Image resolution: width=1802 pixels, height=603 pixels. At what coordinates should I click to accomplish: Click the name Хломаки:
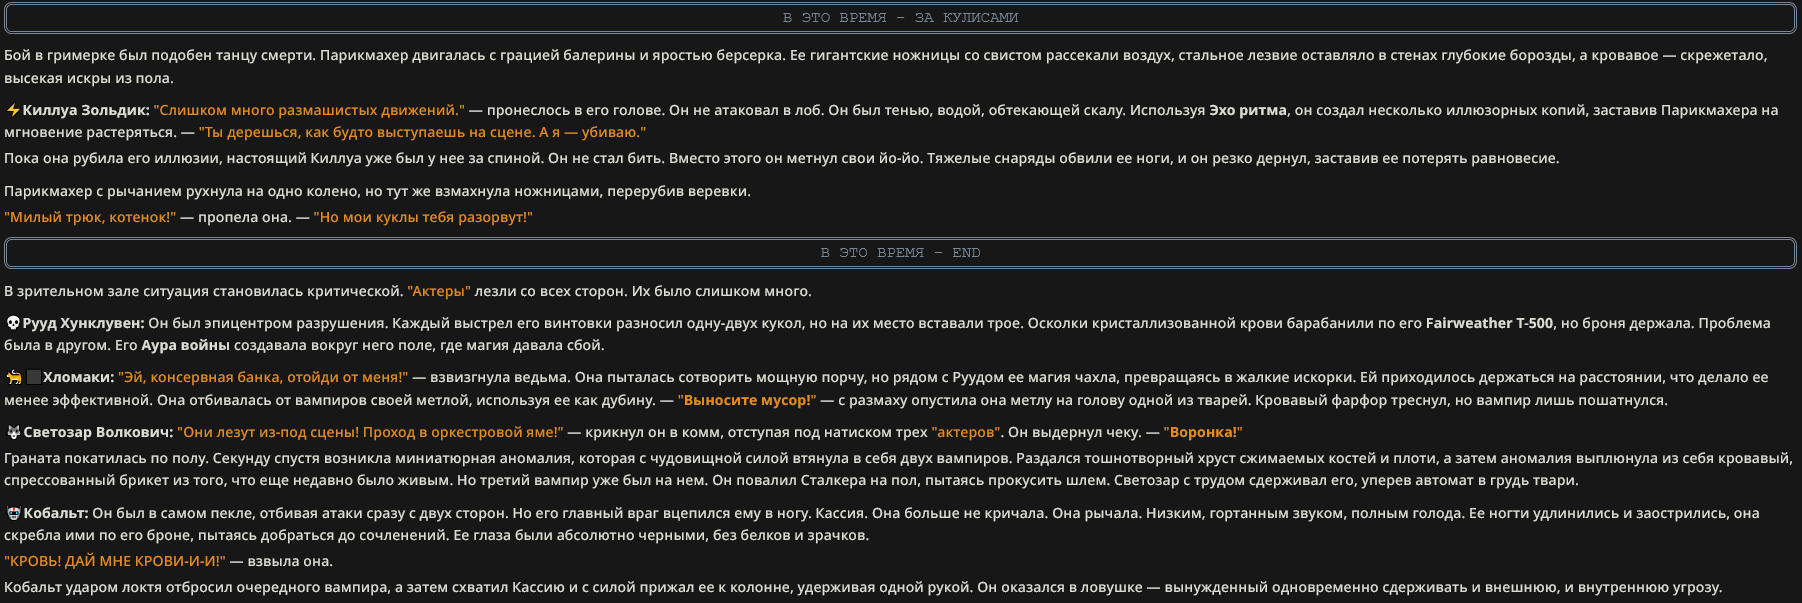click(78, 378)
